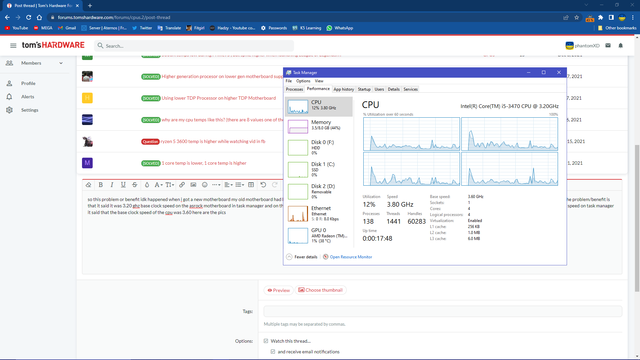The image size is (640, 360).
Task: Open the hamburger menu beside tom's HARDWARE
Action: pyautogui.click(x=13, y=45)
